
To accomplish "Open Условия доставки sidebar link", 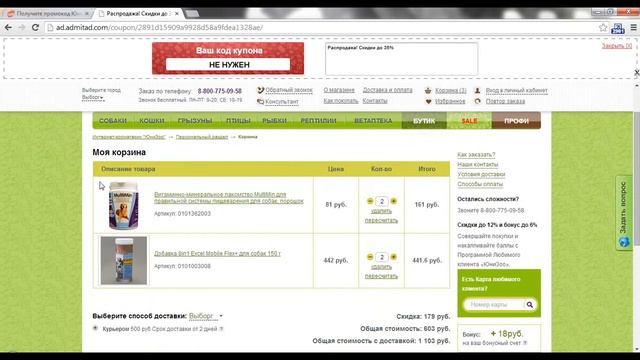I will [481, 174].
